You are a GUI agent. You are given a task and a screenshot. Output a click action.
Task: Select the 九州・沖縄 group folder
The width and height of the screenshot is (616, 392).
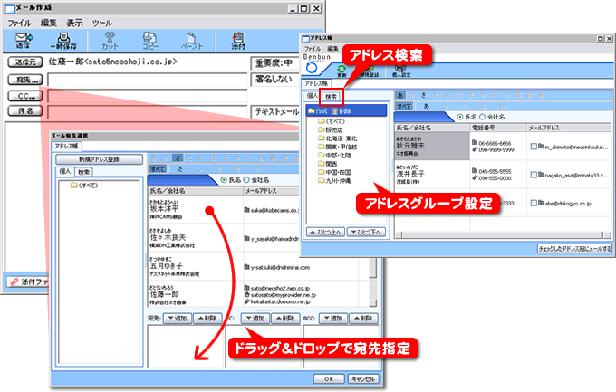point(334,181)
